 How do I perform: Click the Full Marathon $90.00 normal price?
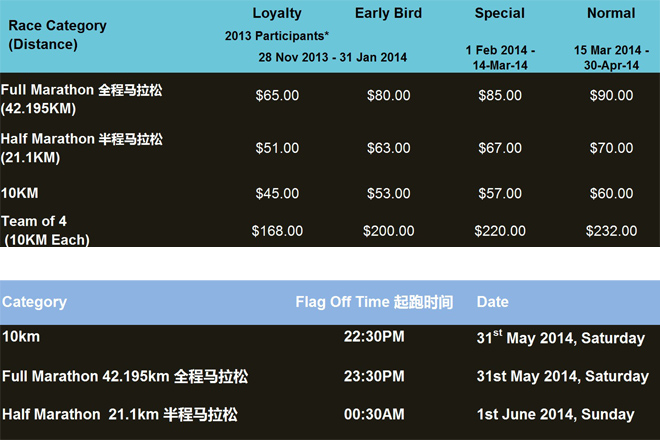pos(610,96)
